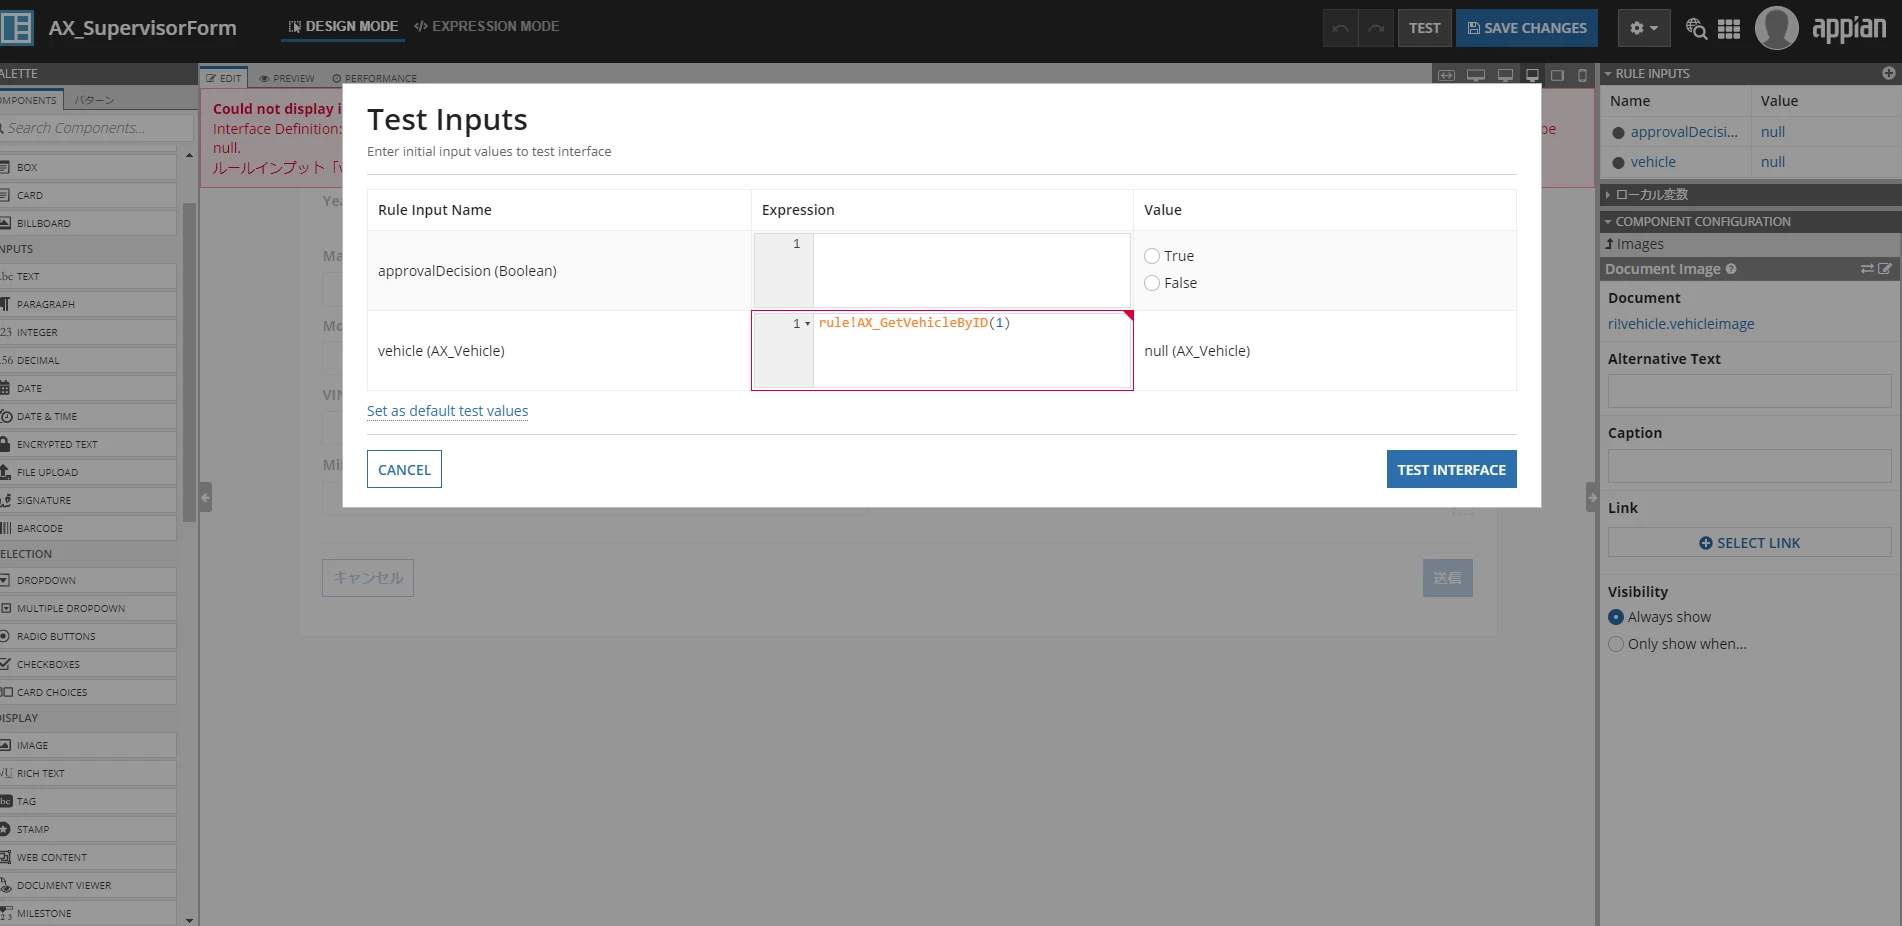Click the Appian designer logo icon
The image size is (1902, 926).
pos(17,28)
